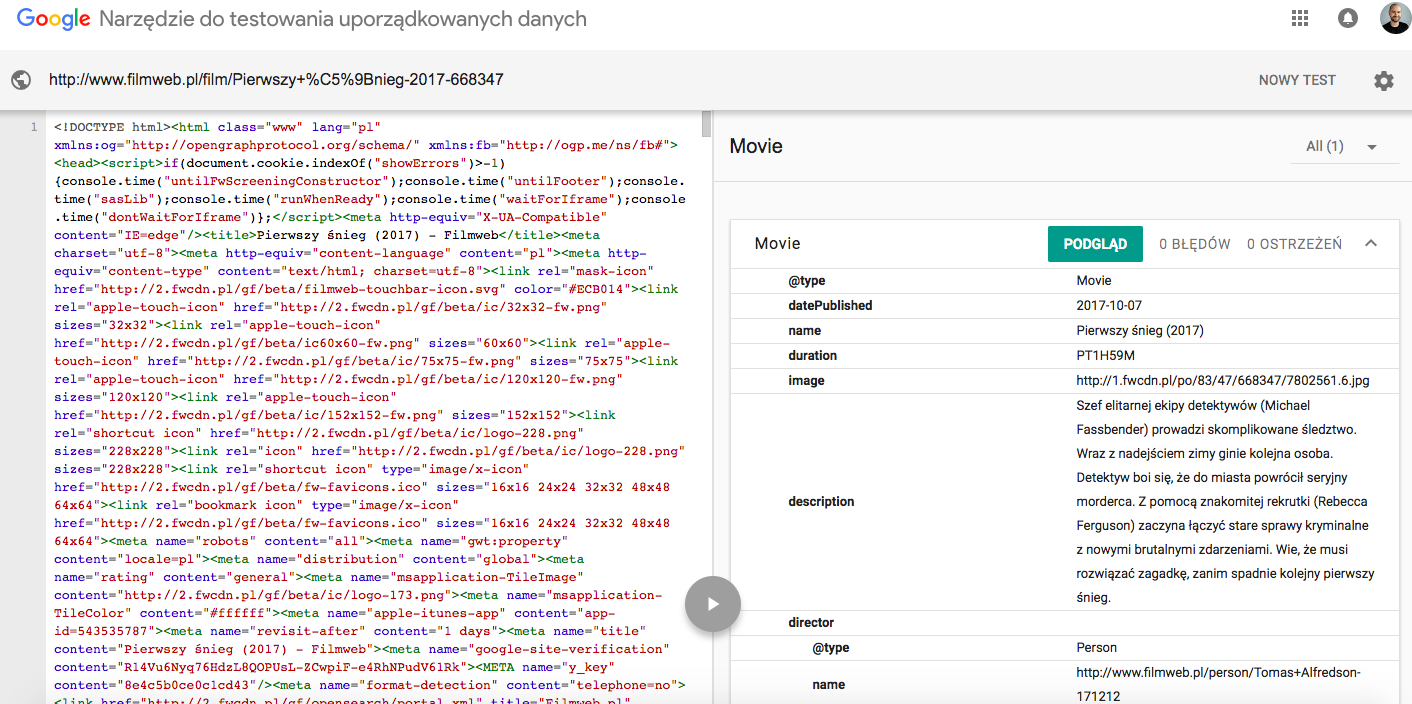The width and height of the screenshot is (1412, 704).
Task: Open the Google apps grid
Action: (1300, 18)
